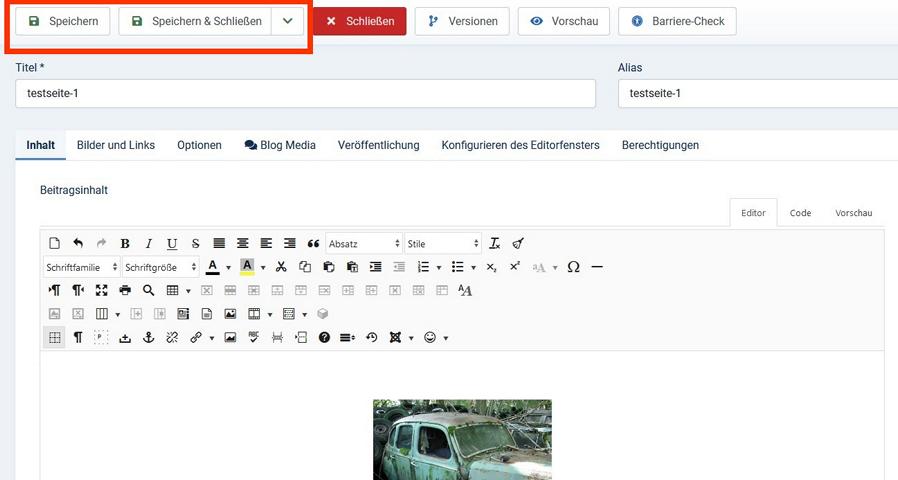Apply bold formatting

coord(125,243)
